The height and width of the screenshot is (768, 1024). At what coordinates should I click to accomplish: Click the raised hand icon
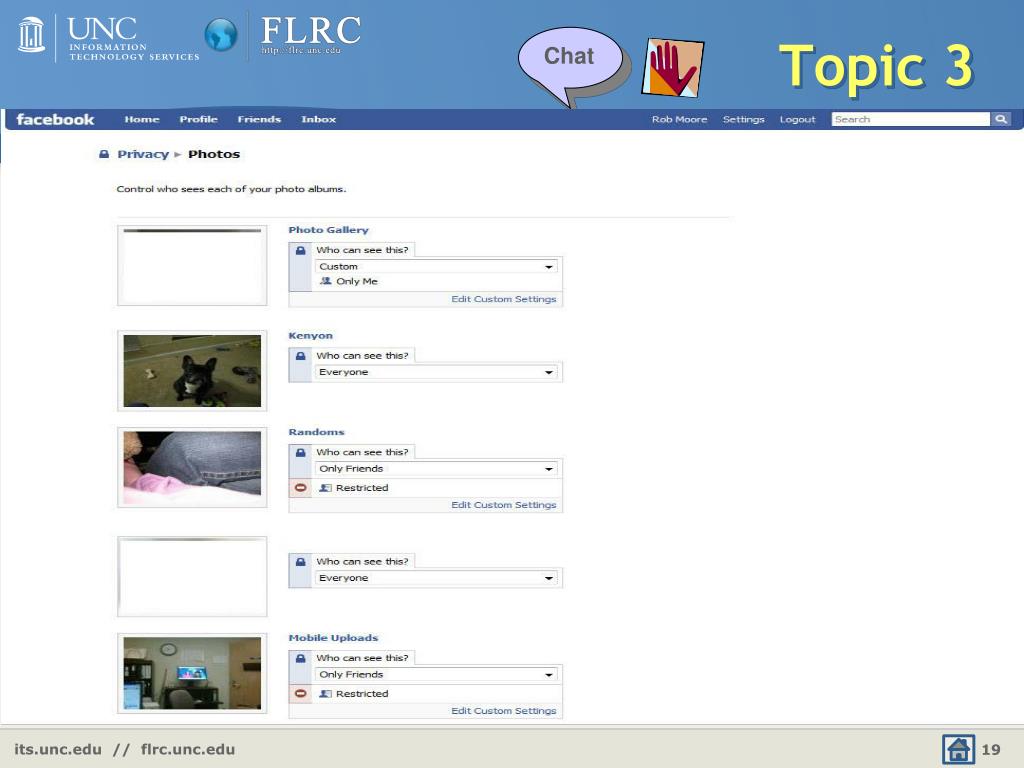pos(673,68)
